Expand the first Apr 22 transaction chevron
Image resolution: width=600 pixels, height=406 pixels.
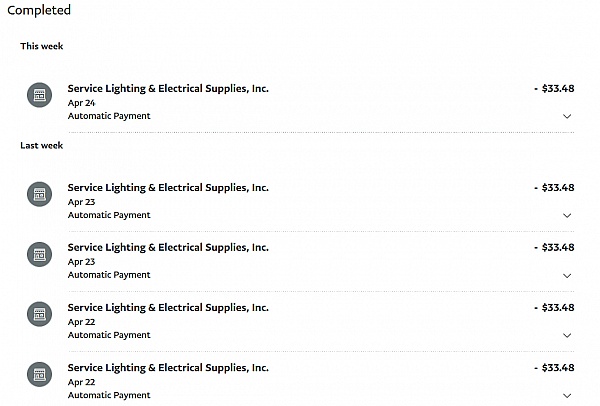point(567,335)
